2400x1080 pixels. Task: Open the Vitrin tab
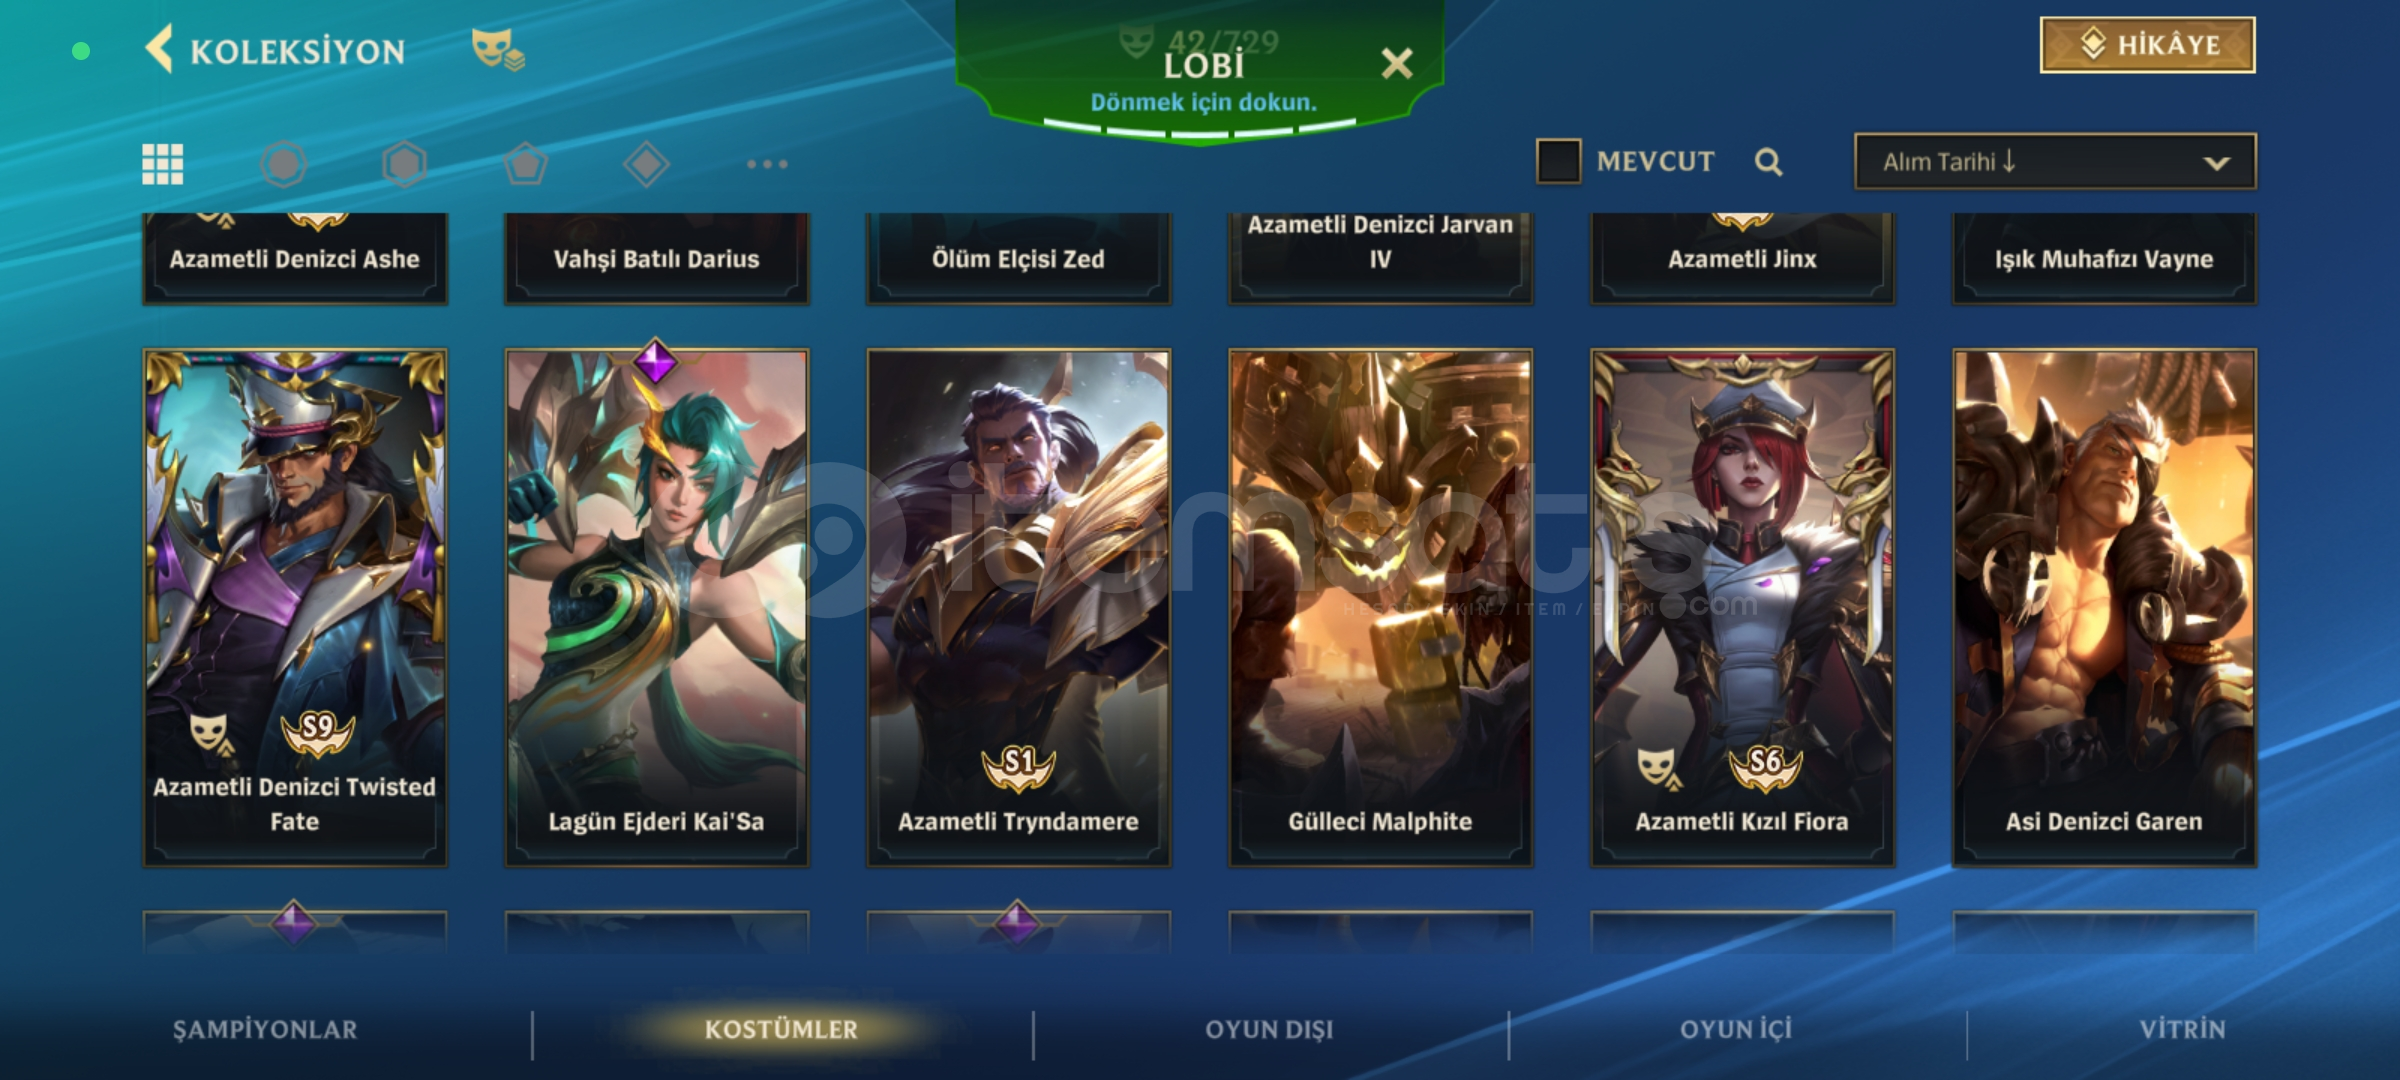point(2182,1030)
